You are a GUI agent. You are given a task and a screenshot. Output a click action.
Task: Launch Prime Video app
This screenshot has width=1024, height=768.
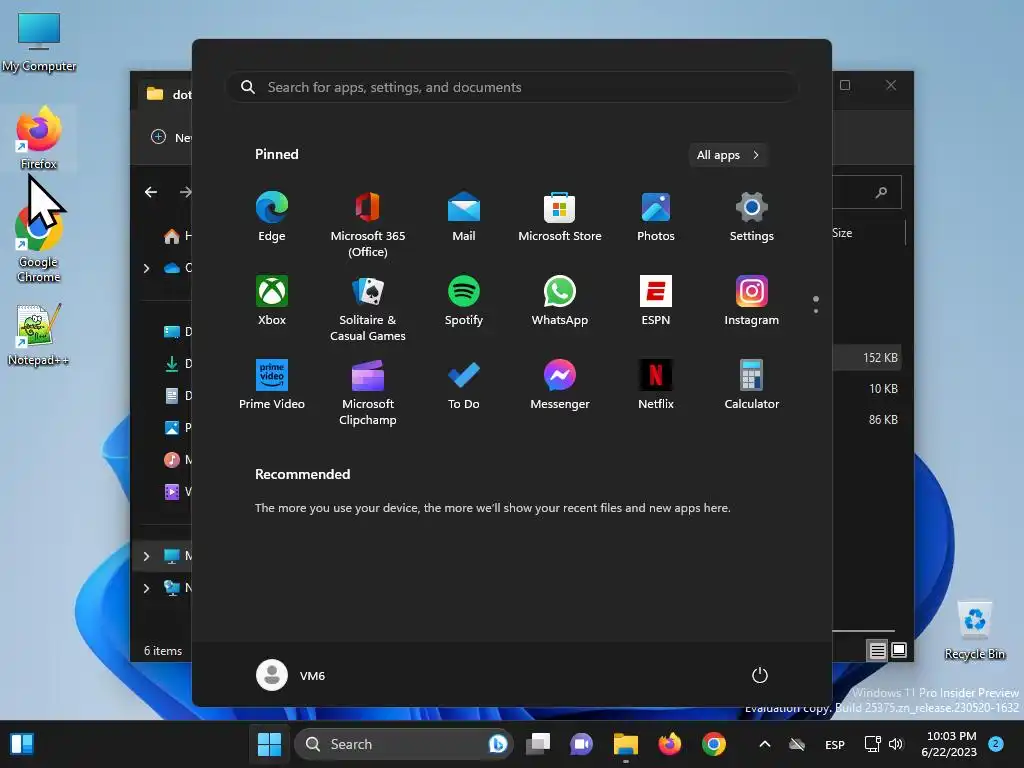tap(272, 385)
